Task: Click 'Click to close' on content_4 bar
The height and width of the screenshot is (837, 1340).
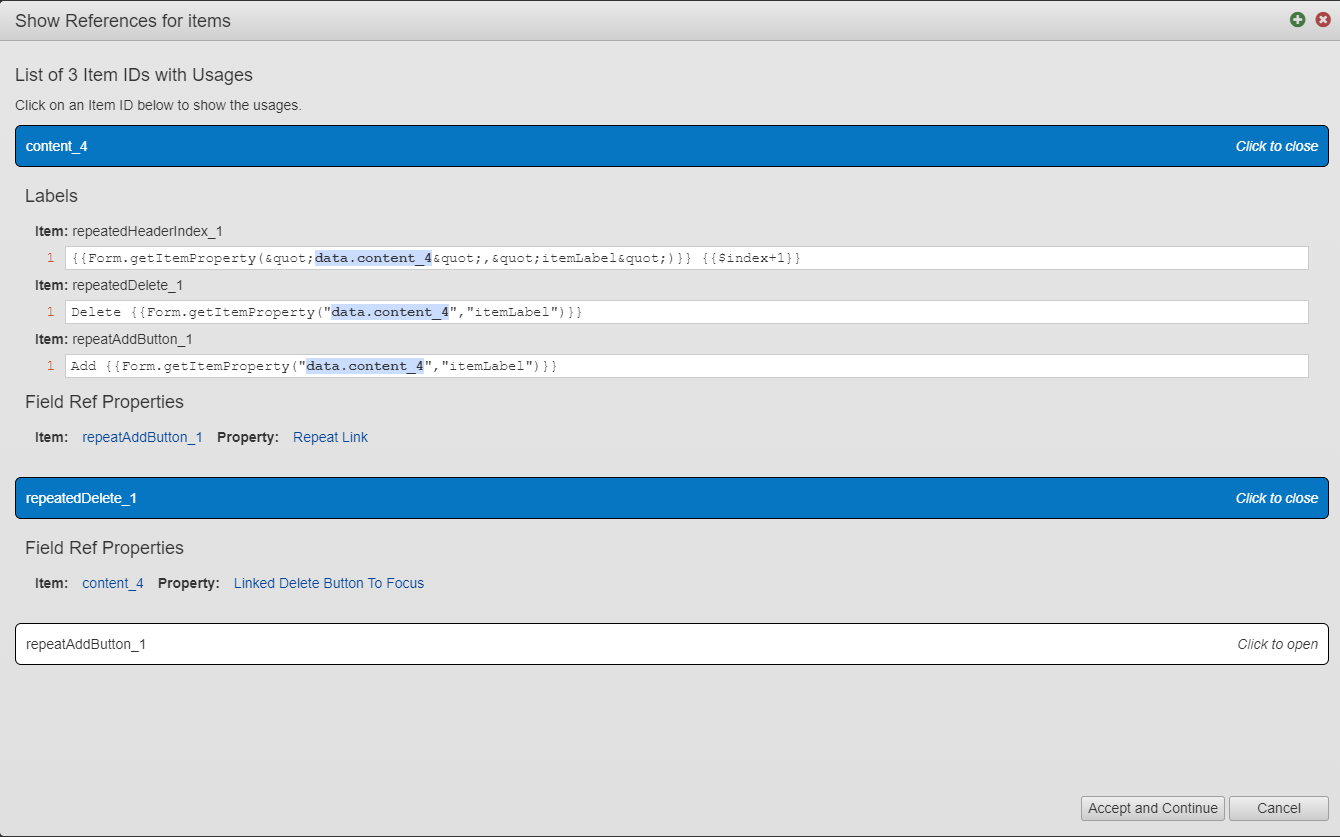Action: tap(1276, 146)
